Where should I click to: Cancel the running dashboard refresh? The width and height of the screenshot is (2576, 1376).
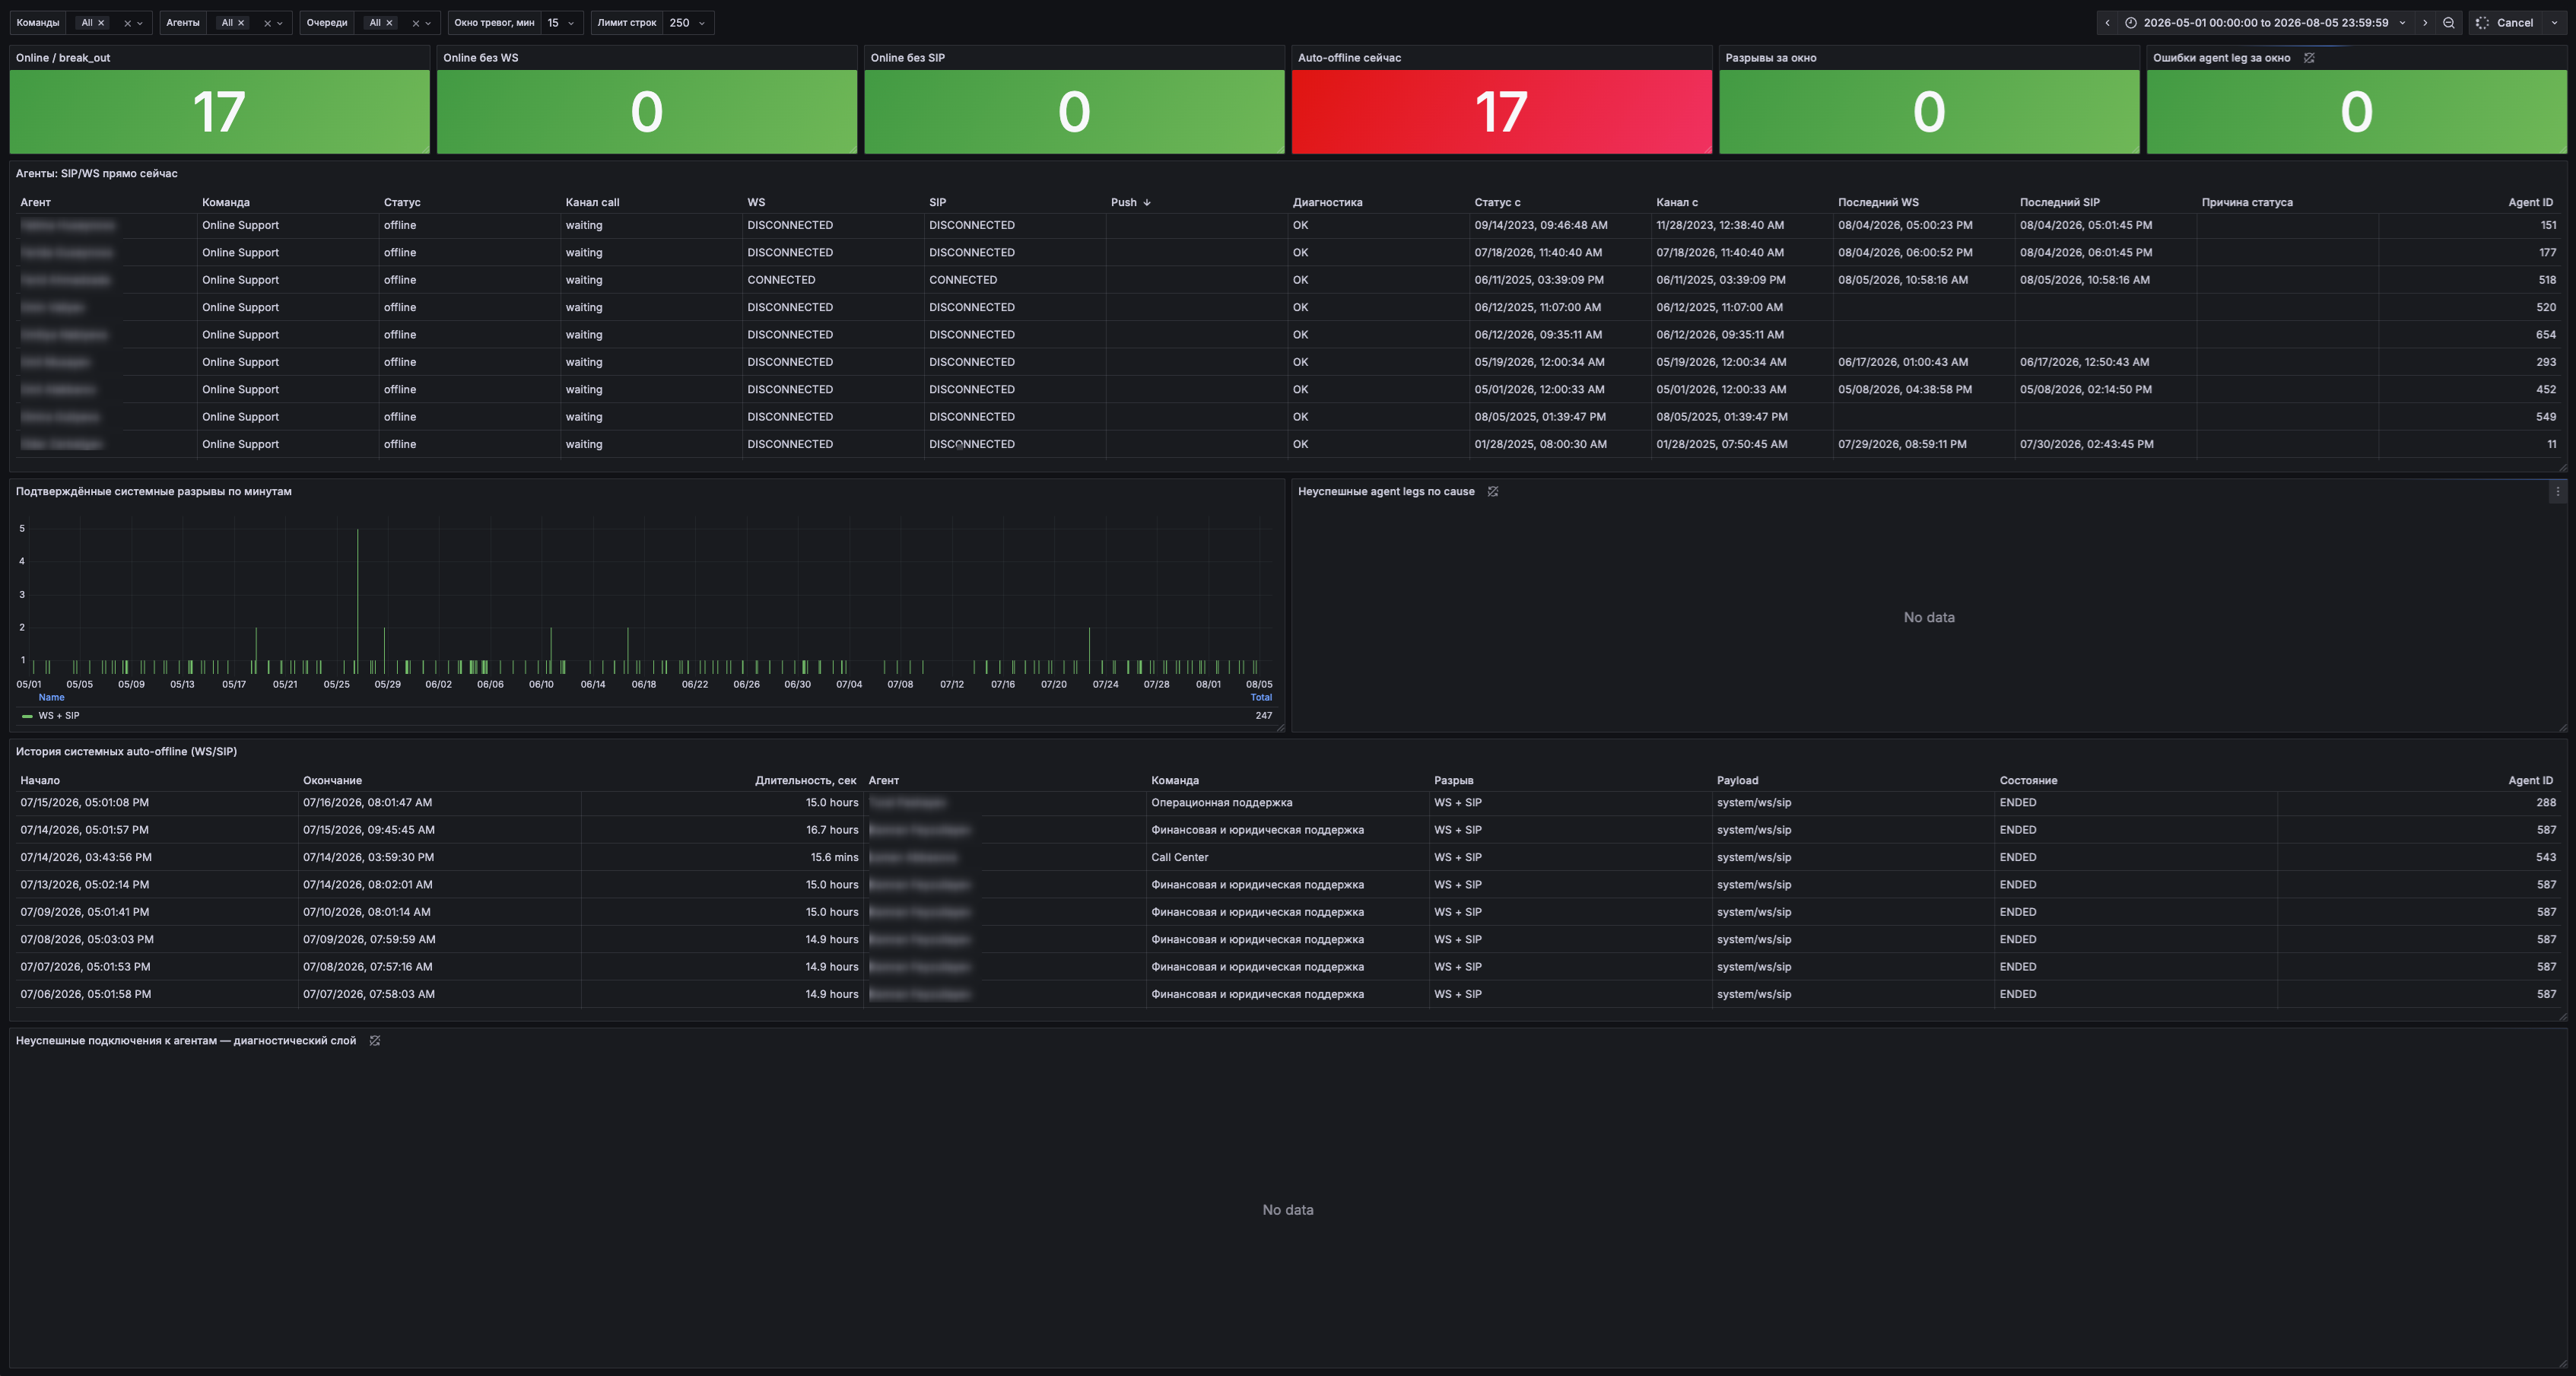pyautogui.click(x=2505, y=23)
